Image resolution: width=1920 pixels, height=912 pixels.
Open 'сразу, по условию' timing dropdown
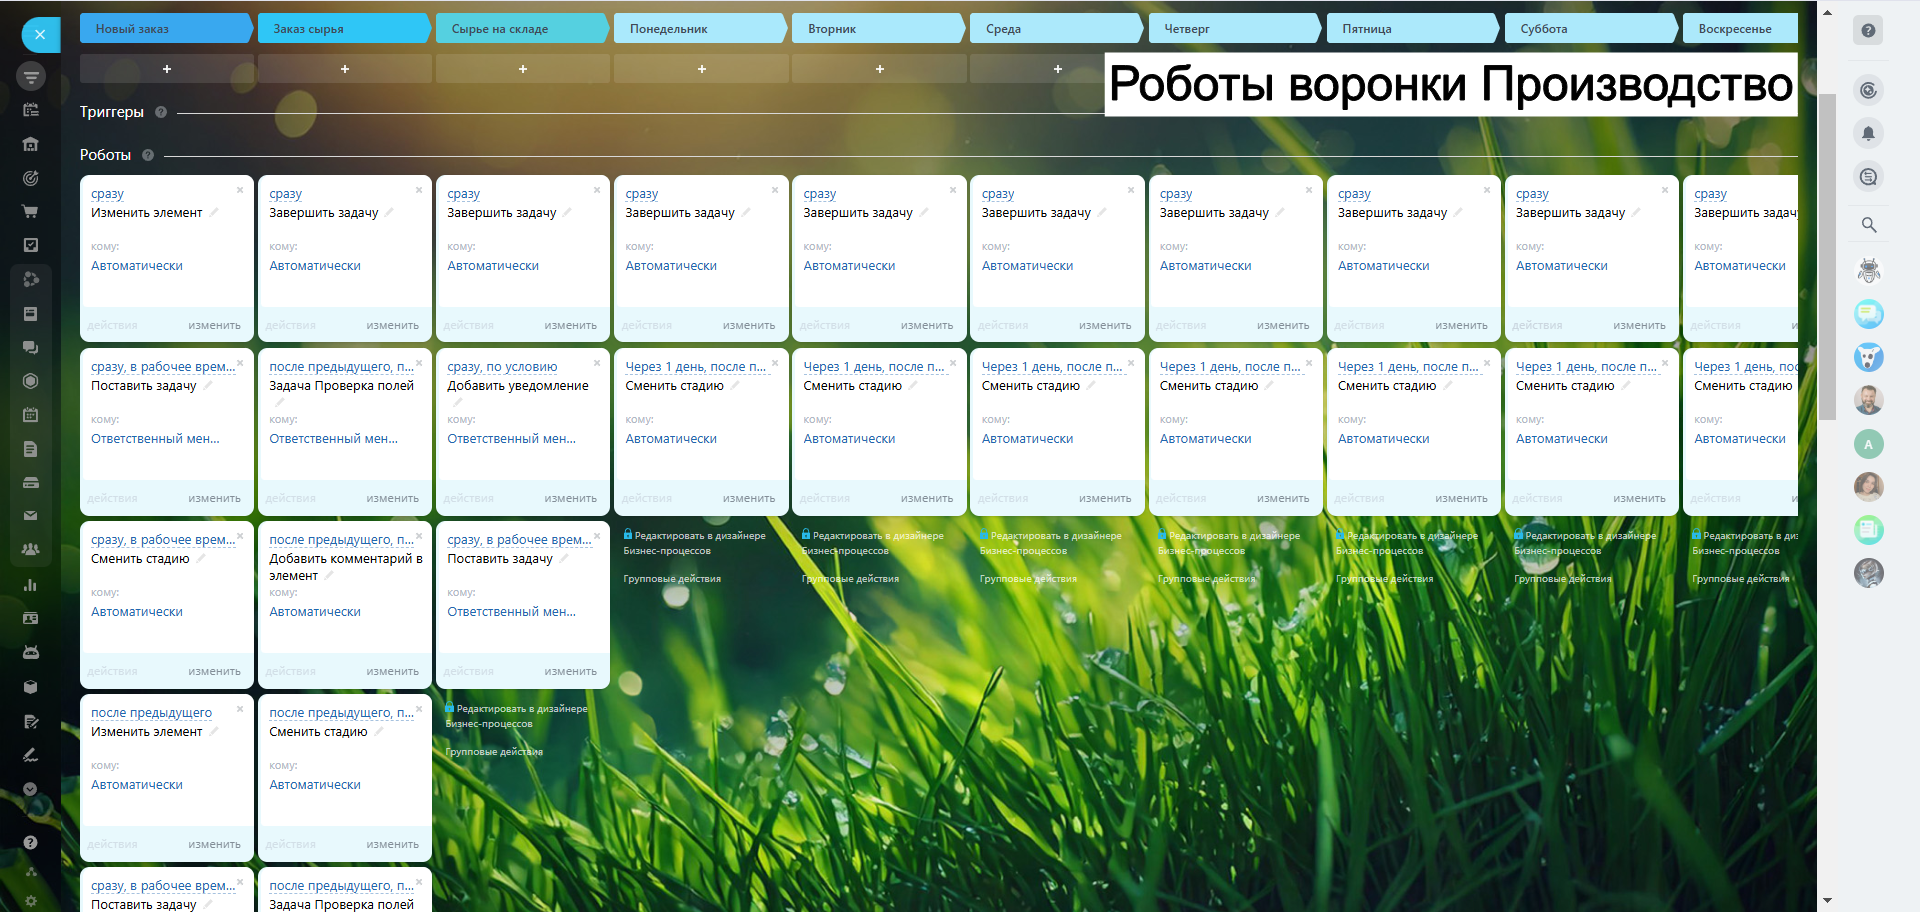point(502,367)
